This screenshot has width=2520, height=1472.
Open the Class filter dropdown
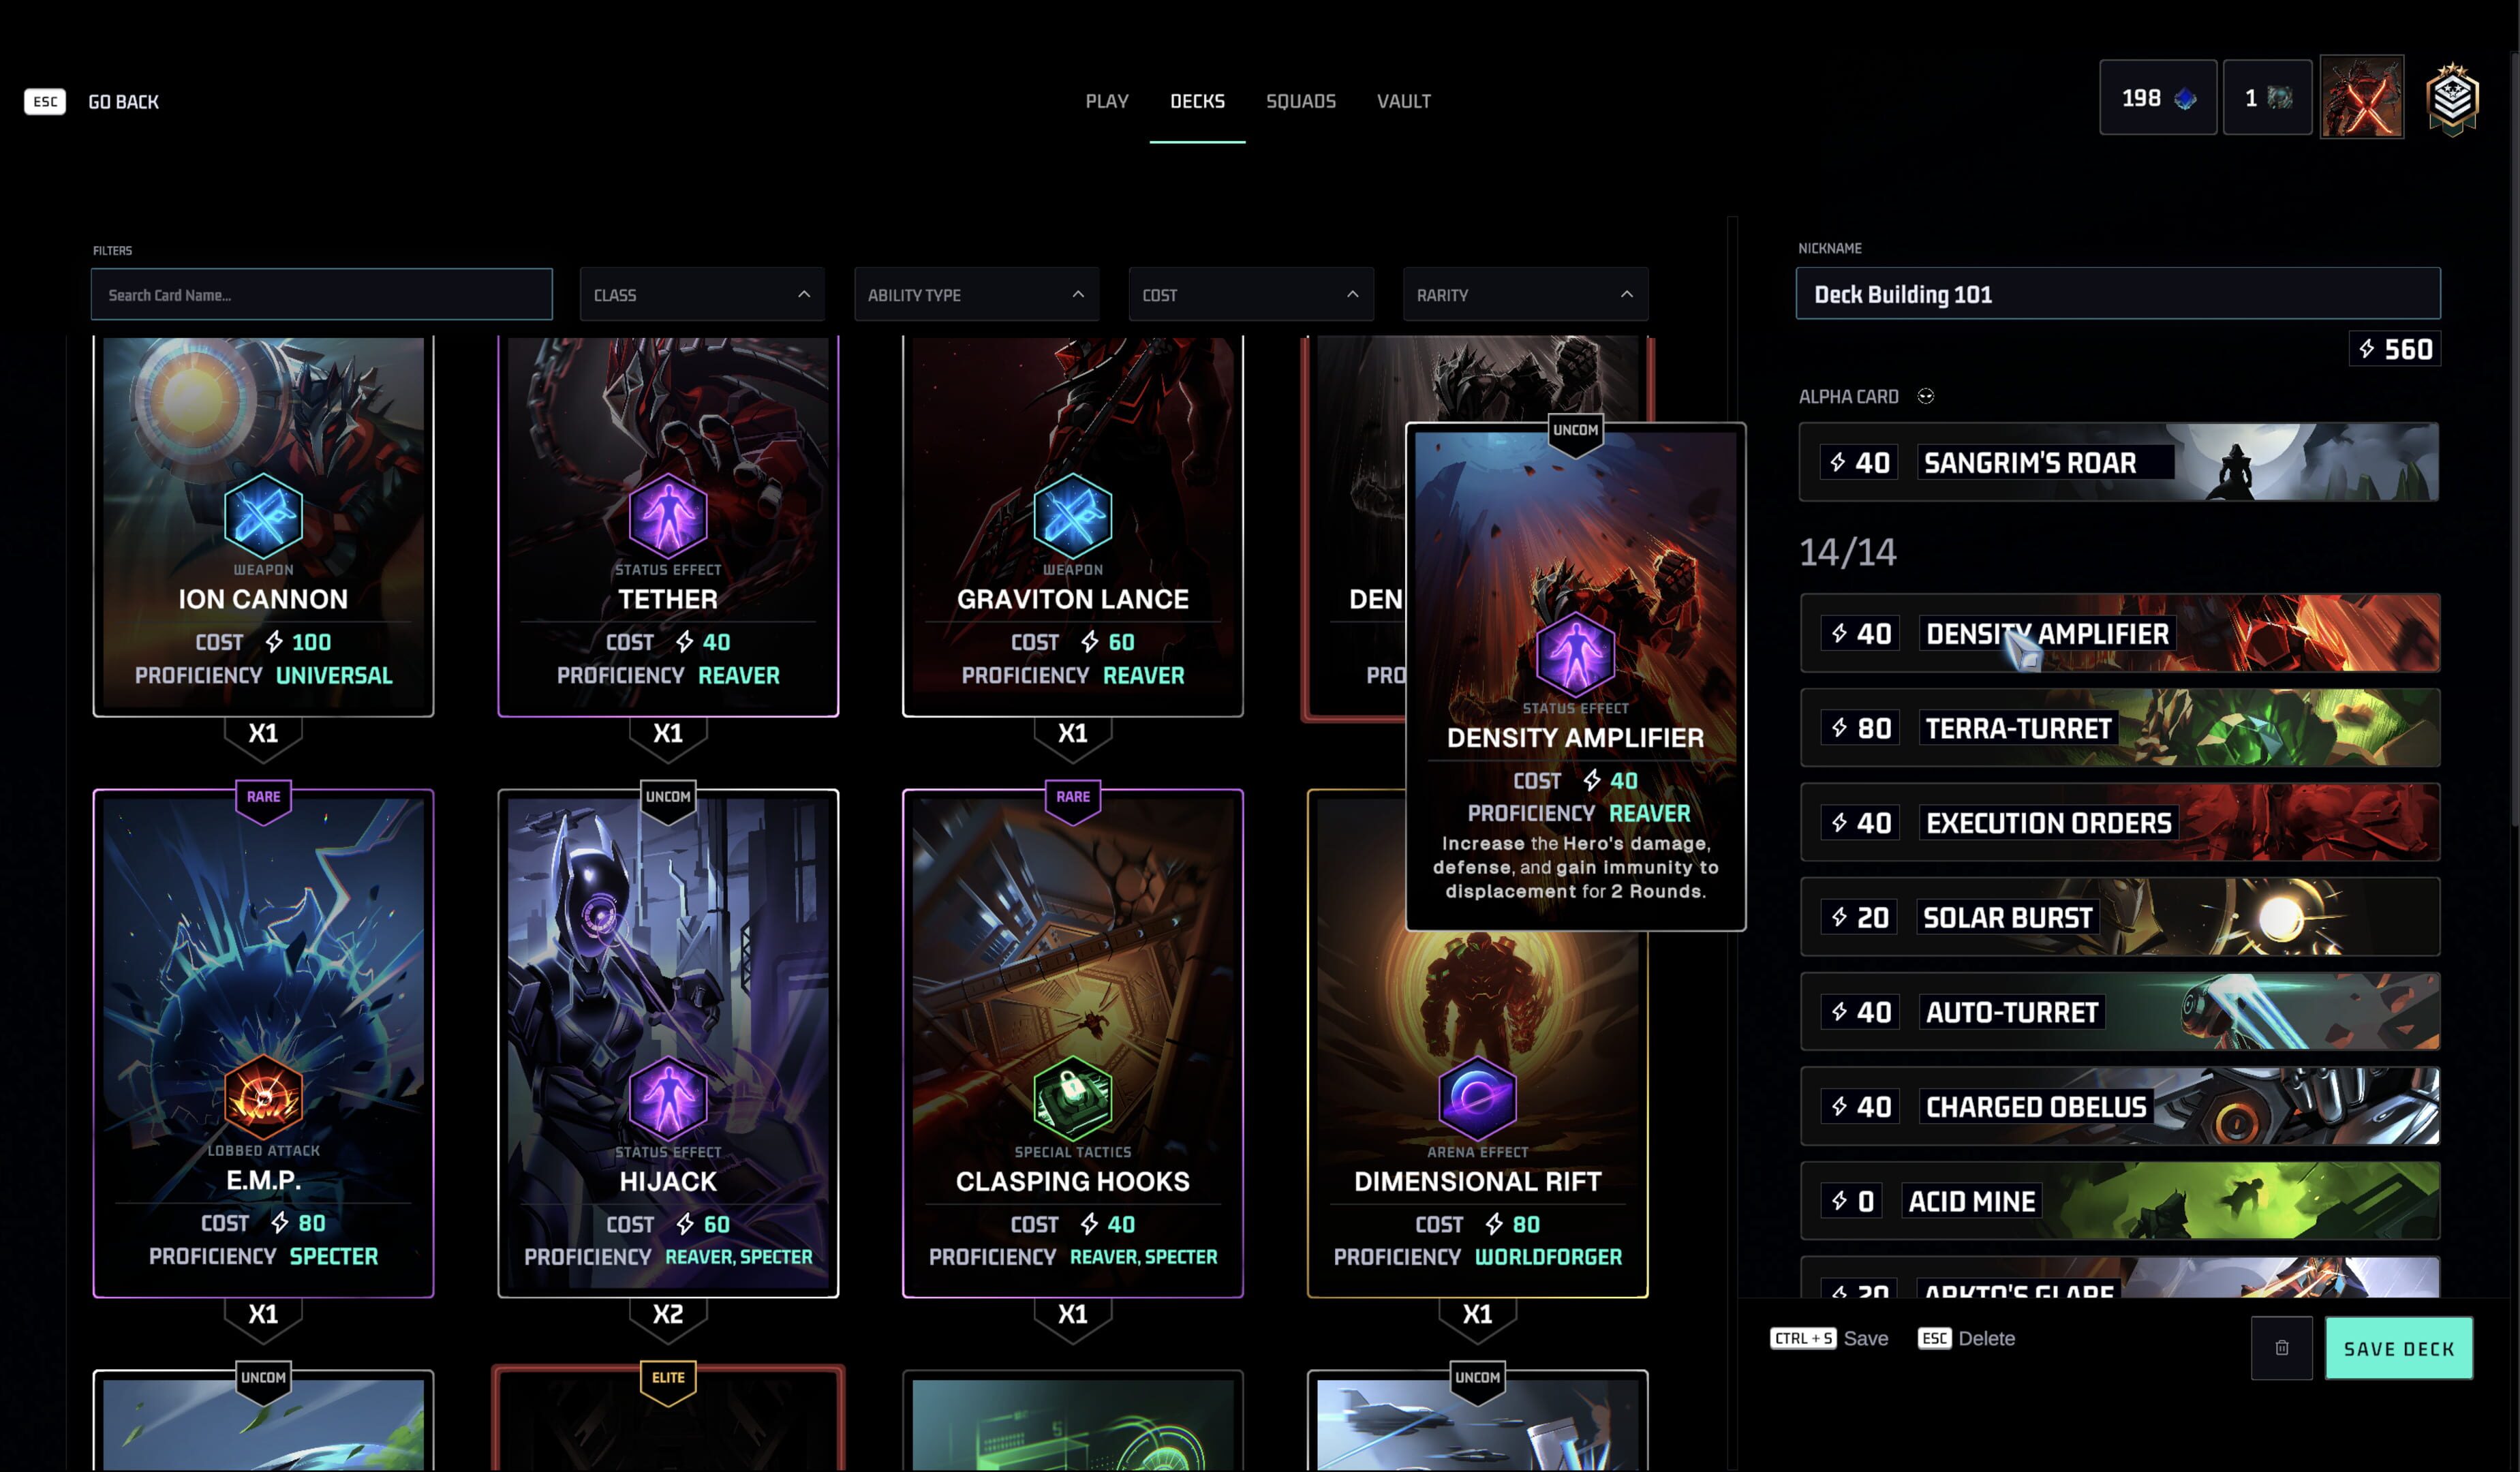coord(701,295)
